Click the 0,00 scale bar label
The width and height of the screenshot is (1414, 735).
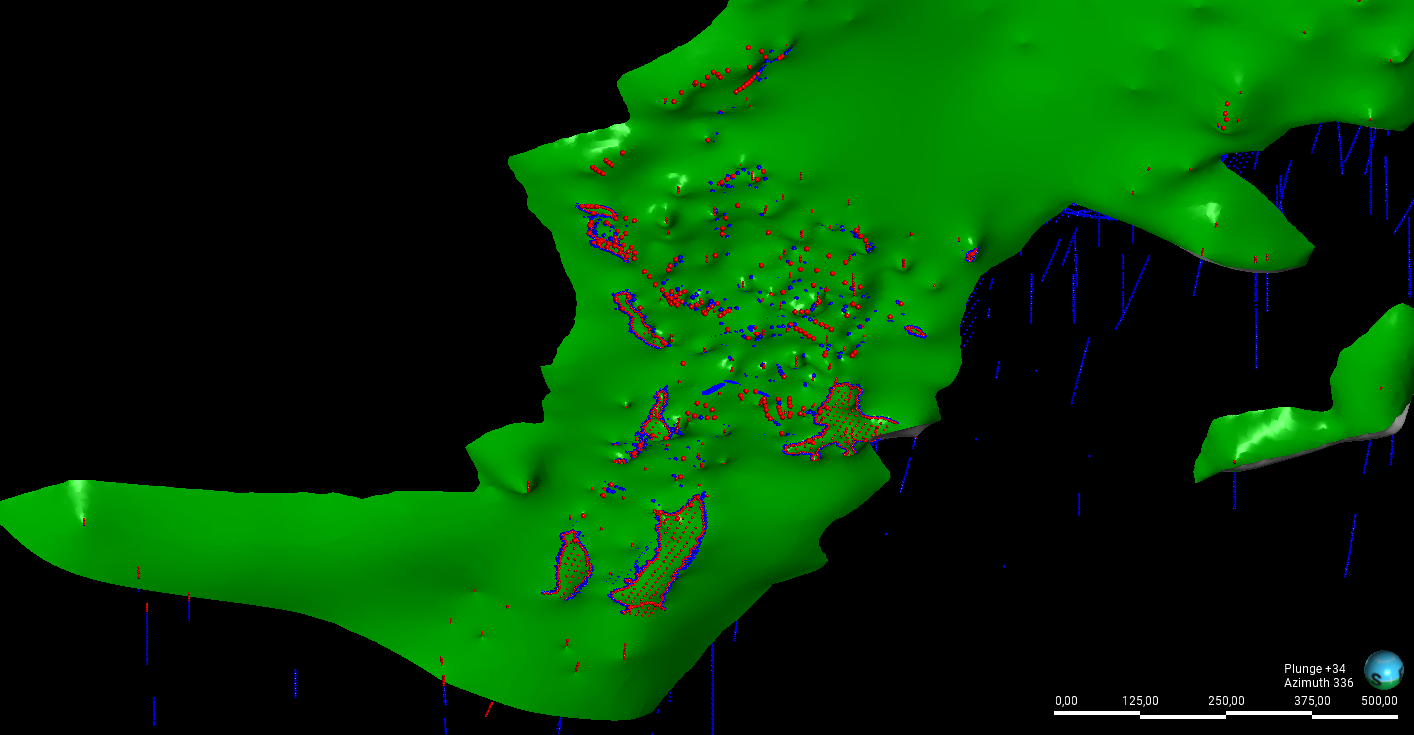point(1066,700)
